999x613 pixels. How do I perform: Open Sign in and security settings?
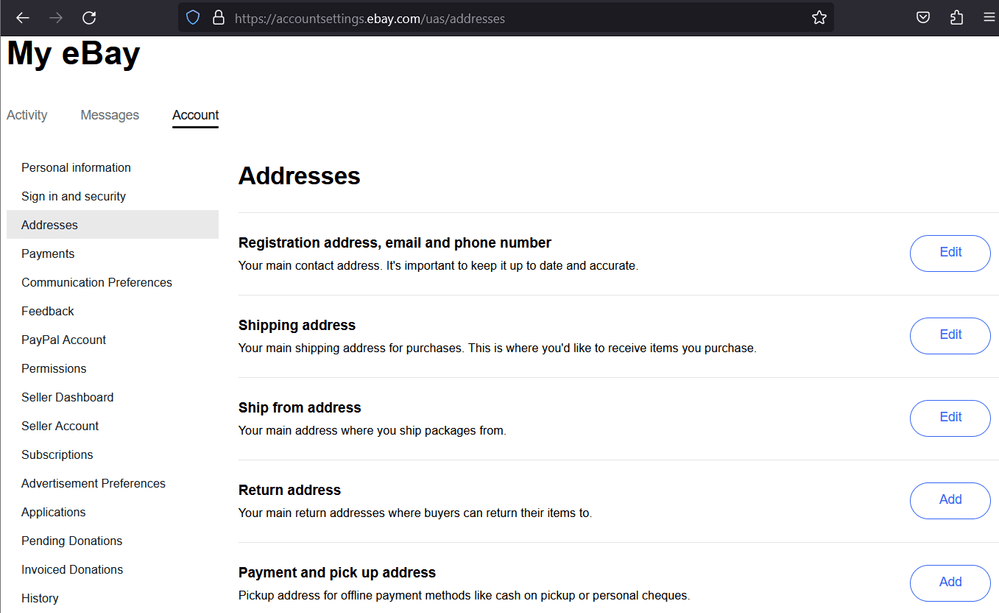(x=73, y=196)
